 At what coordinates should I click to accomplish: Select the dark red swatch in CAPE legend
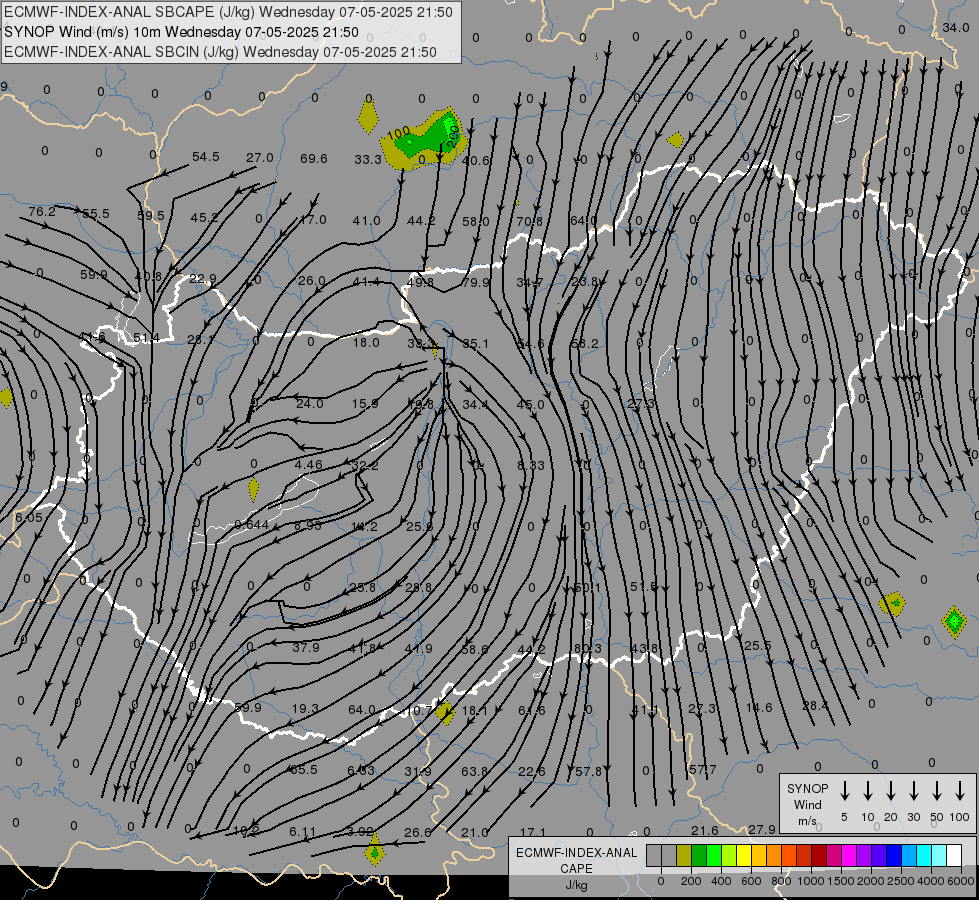click(x=819, y=856)
